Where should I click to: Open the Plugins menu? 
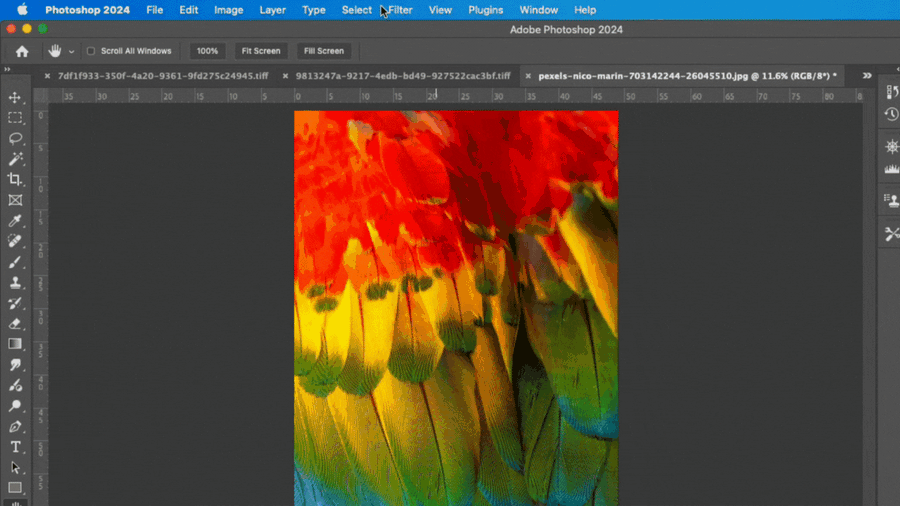click(486, 10)
